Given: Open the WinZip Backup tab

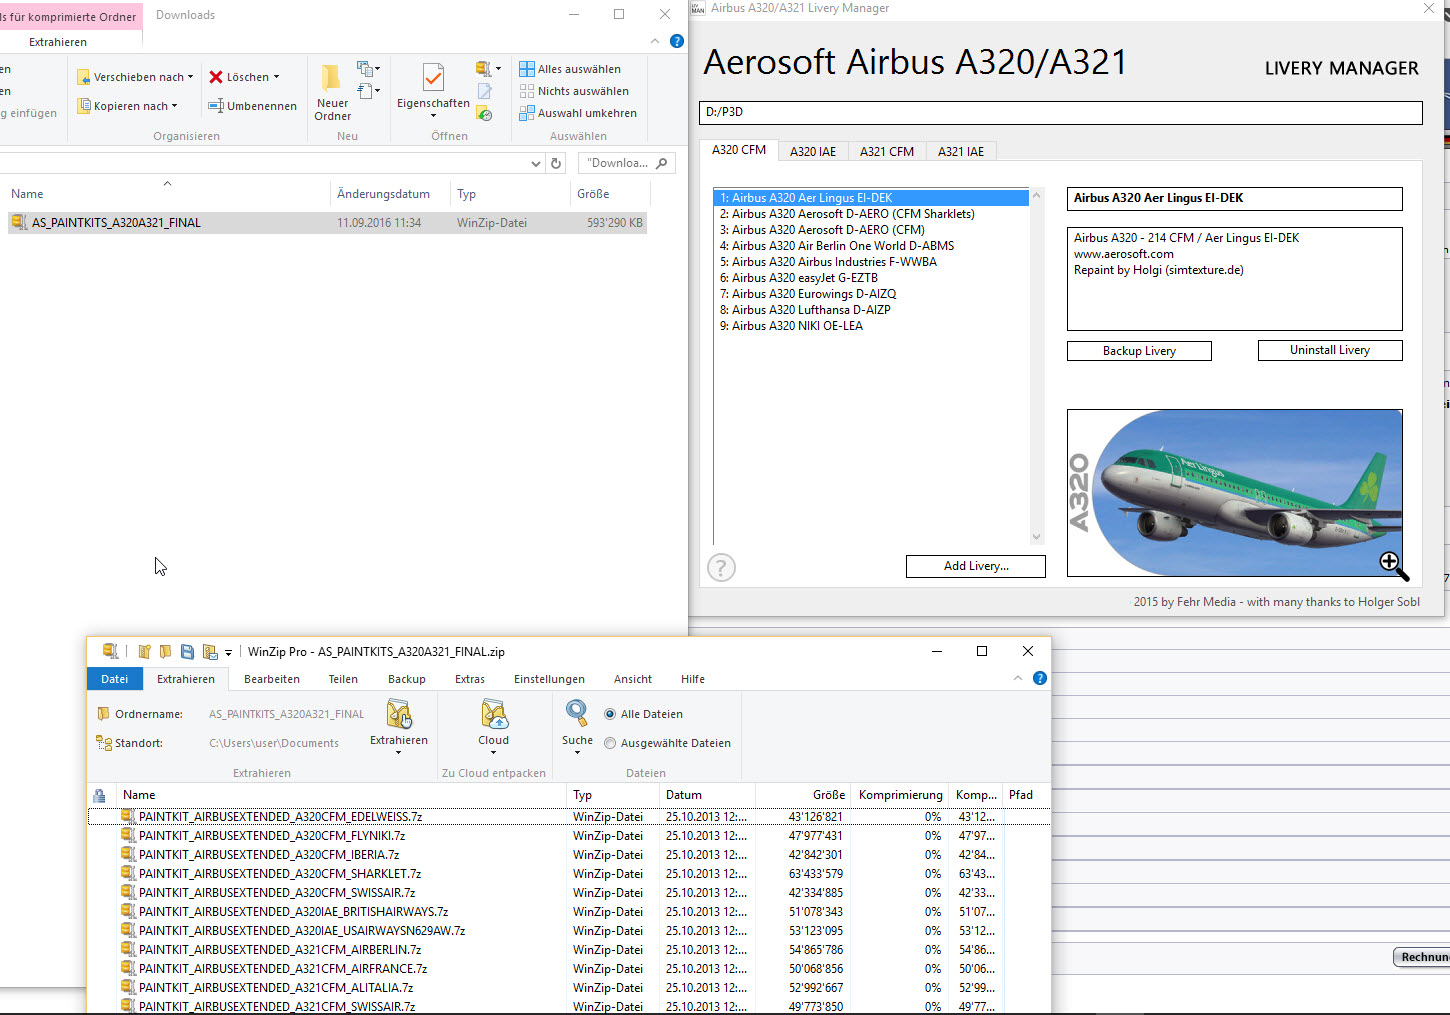Looking at the screenshot, I should coord(407,679).
